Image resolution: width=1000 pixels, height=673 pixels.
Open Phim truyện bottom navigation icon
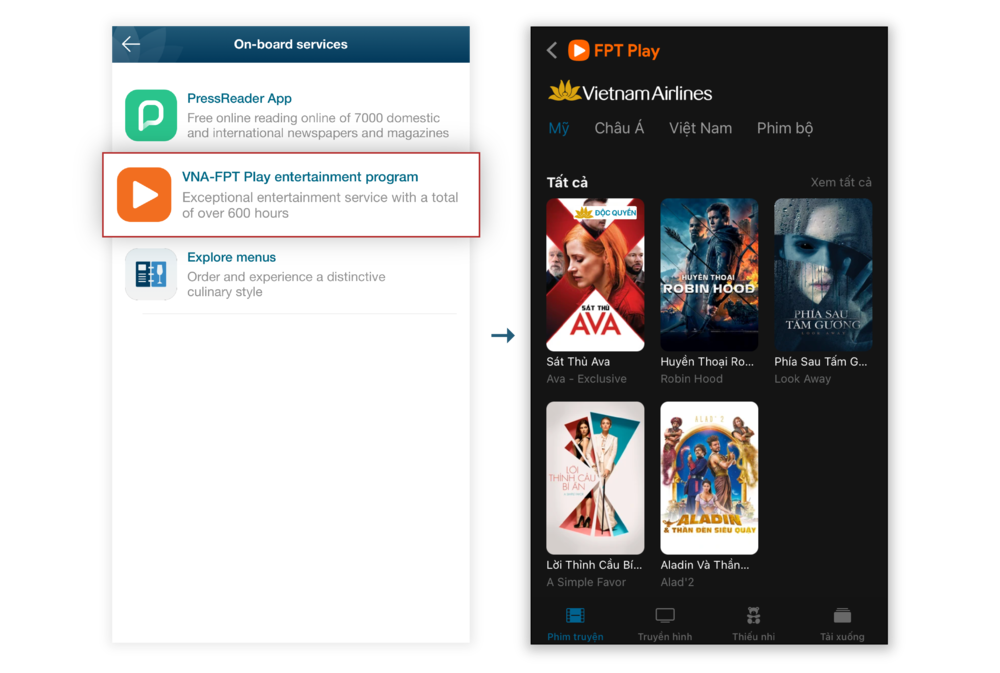coord(575,617)
